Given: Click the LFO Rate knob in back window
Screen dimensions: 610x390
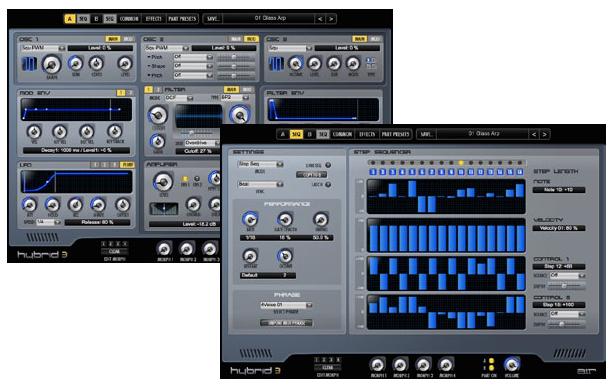Looking at the screenshot, I should [x=30, y=204].
